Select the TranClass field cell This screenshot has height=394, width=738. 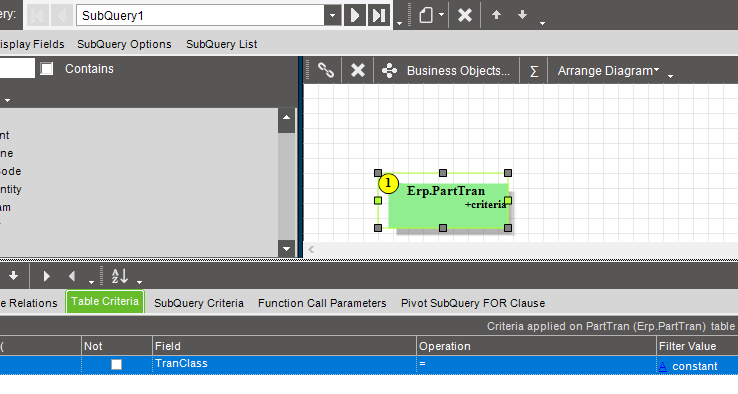[x=284, y=365]
